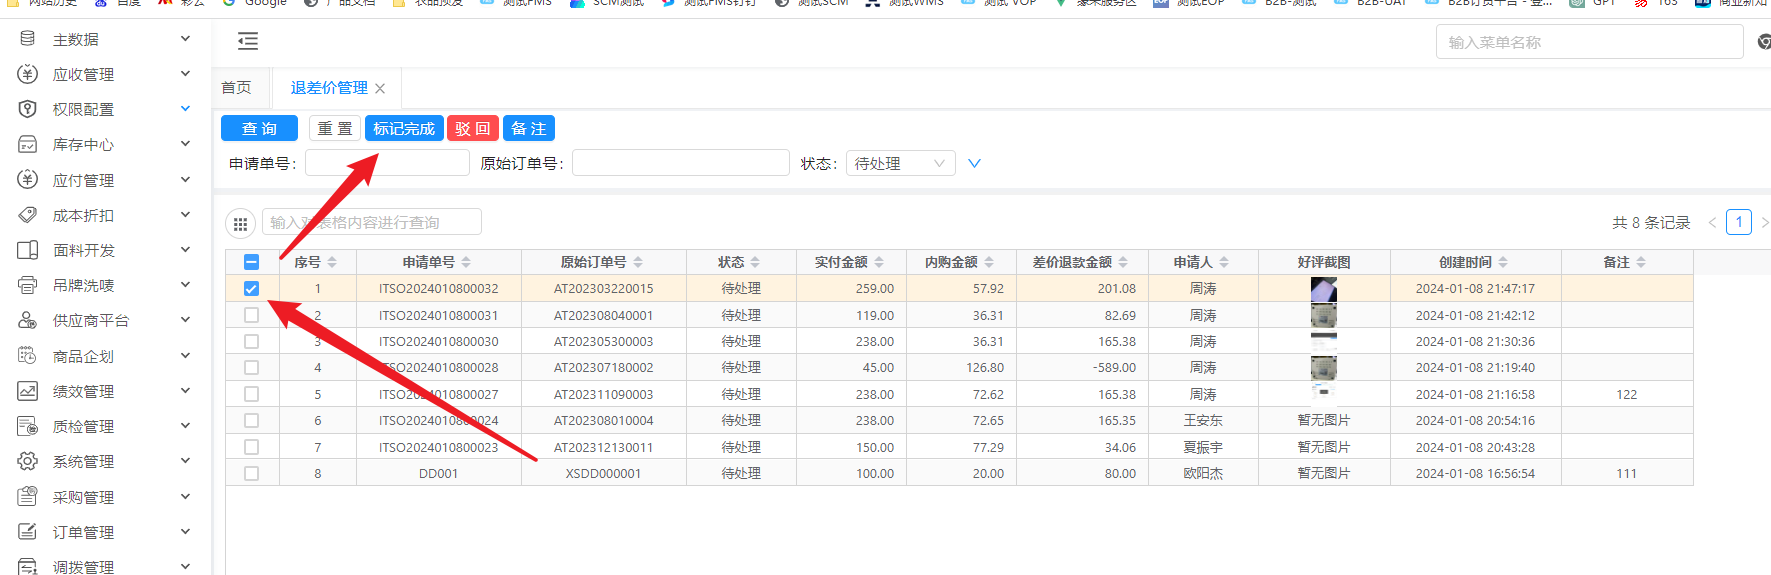
Task: Click the sidebar collapse icon
Action: pyautogui.click(x=248, y=41)
